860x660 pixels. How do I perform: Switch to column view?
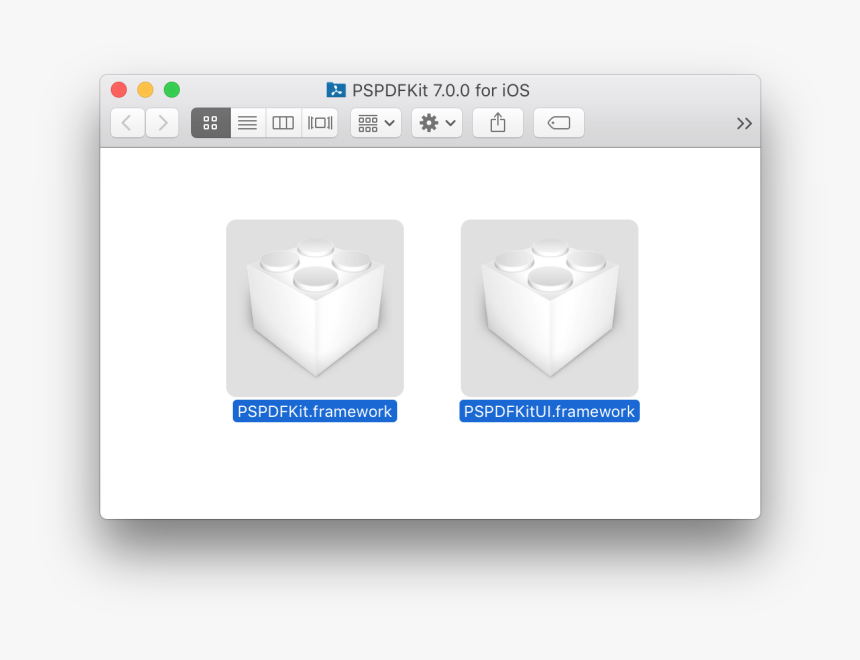point(282,122)
